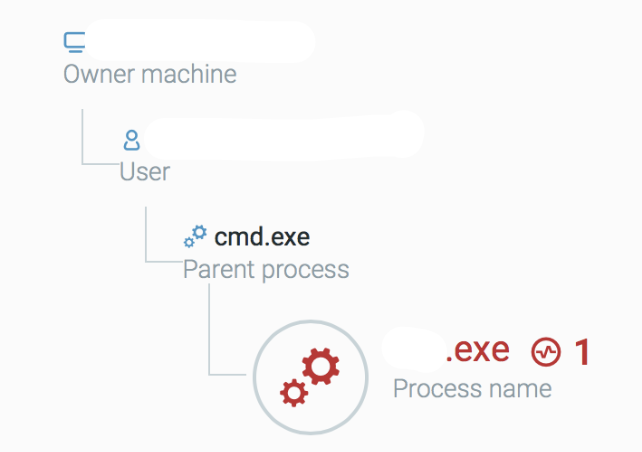642x452 pixels.
Task: Click the large red gear cog
Action: (321, 366)
